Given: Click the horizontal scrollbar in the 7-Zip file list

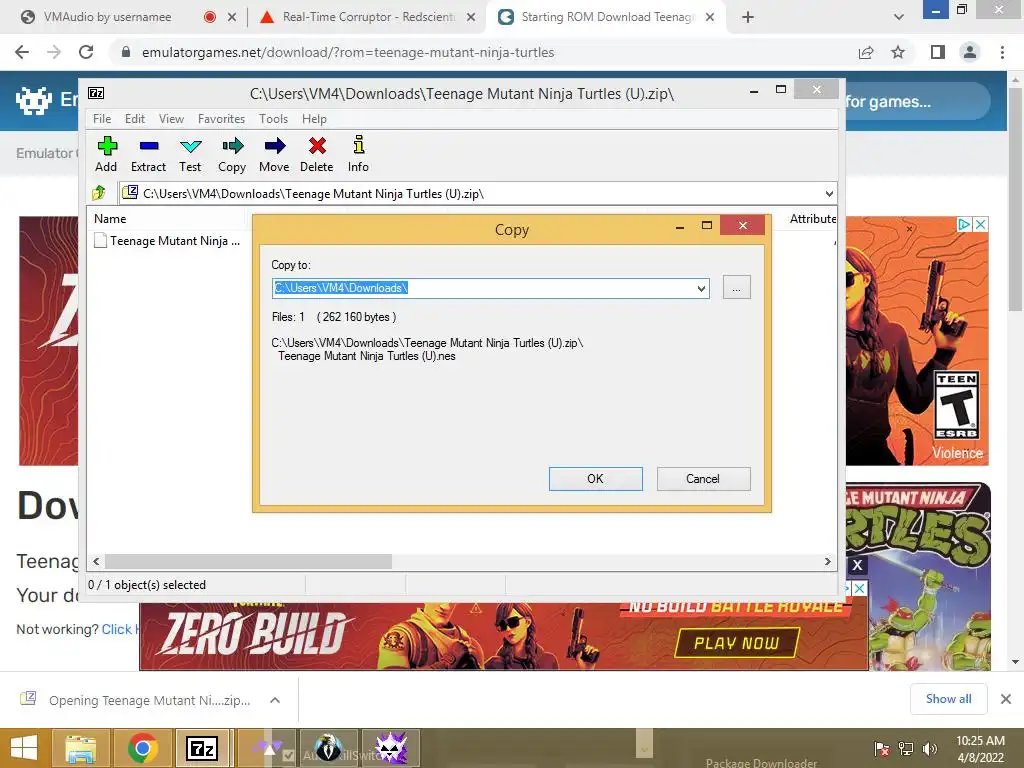Looking at the screenshot, I should [248, 562].
